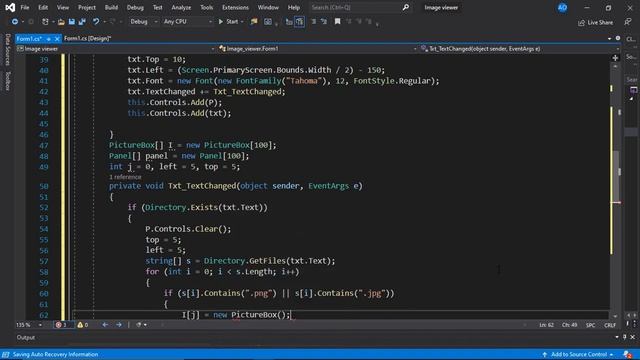640x360 pixels.
Task: Open the Extensions menu
Action: pyautogui.click(x=235, y=7)
